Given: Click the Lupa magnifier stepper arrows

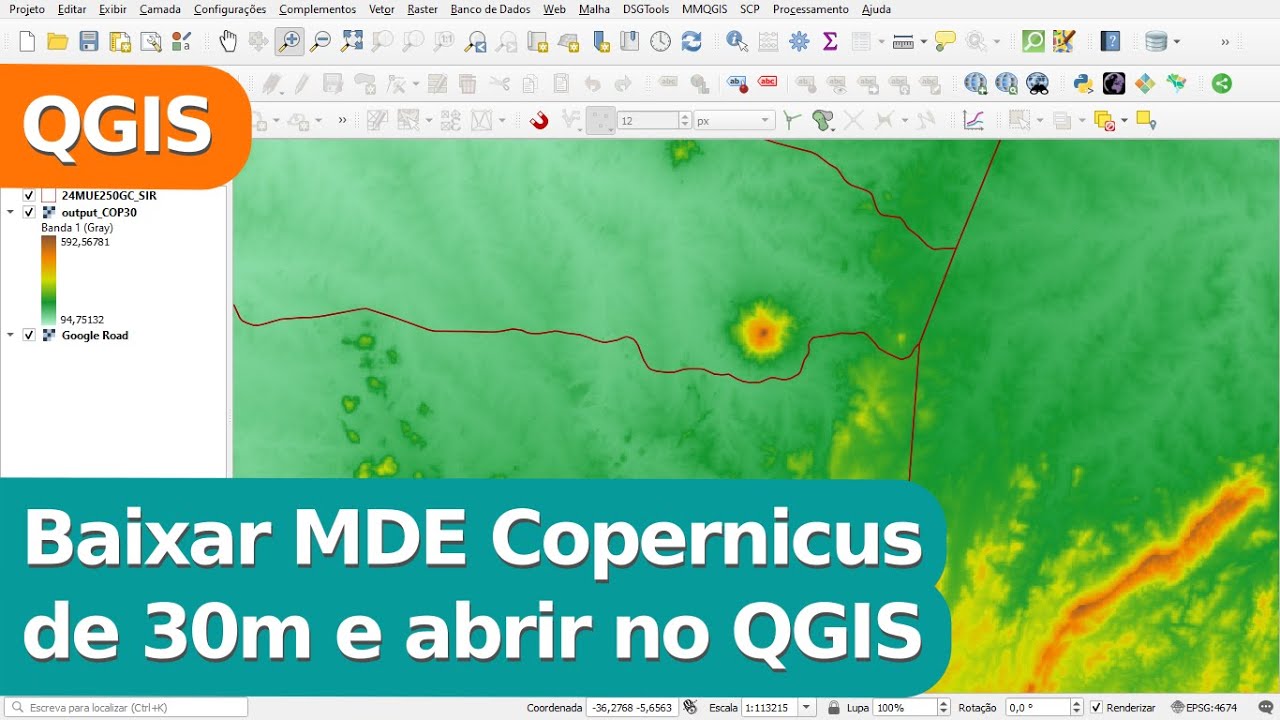Looking at the screenshot, I should 943,707.
